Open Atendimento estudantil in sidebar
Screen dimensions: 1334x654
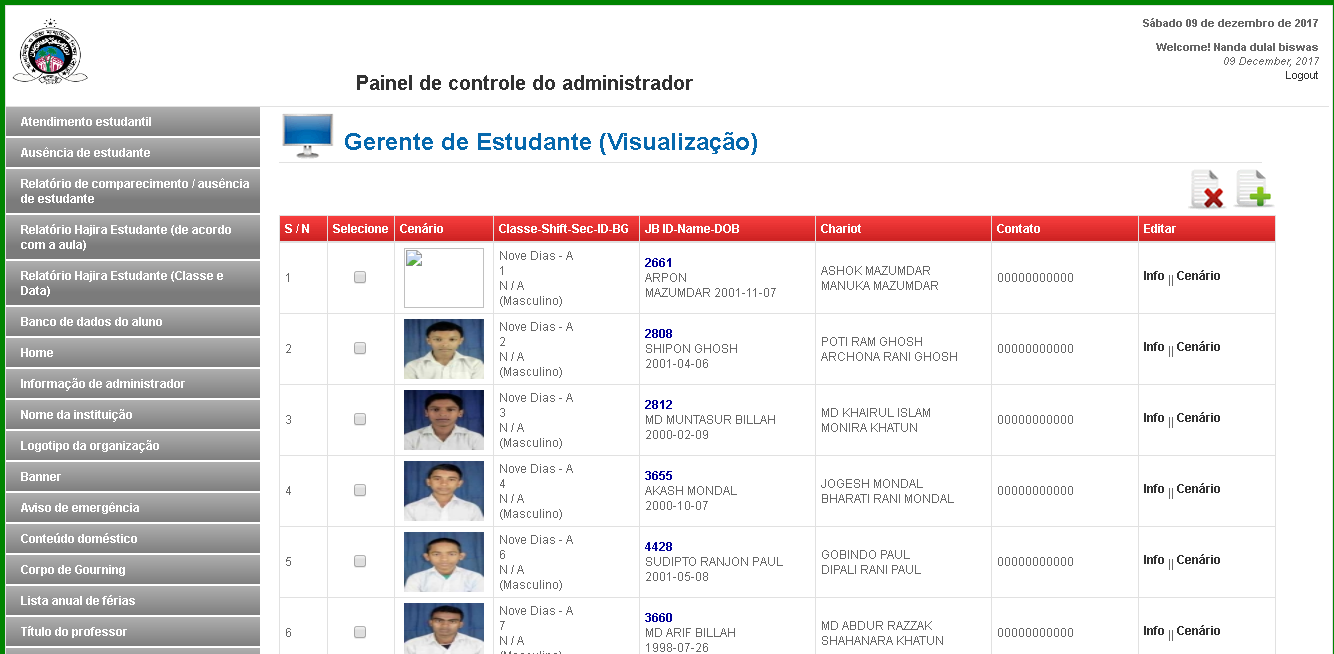click(133, 122)
